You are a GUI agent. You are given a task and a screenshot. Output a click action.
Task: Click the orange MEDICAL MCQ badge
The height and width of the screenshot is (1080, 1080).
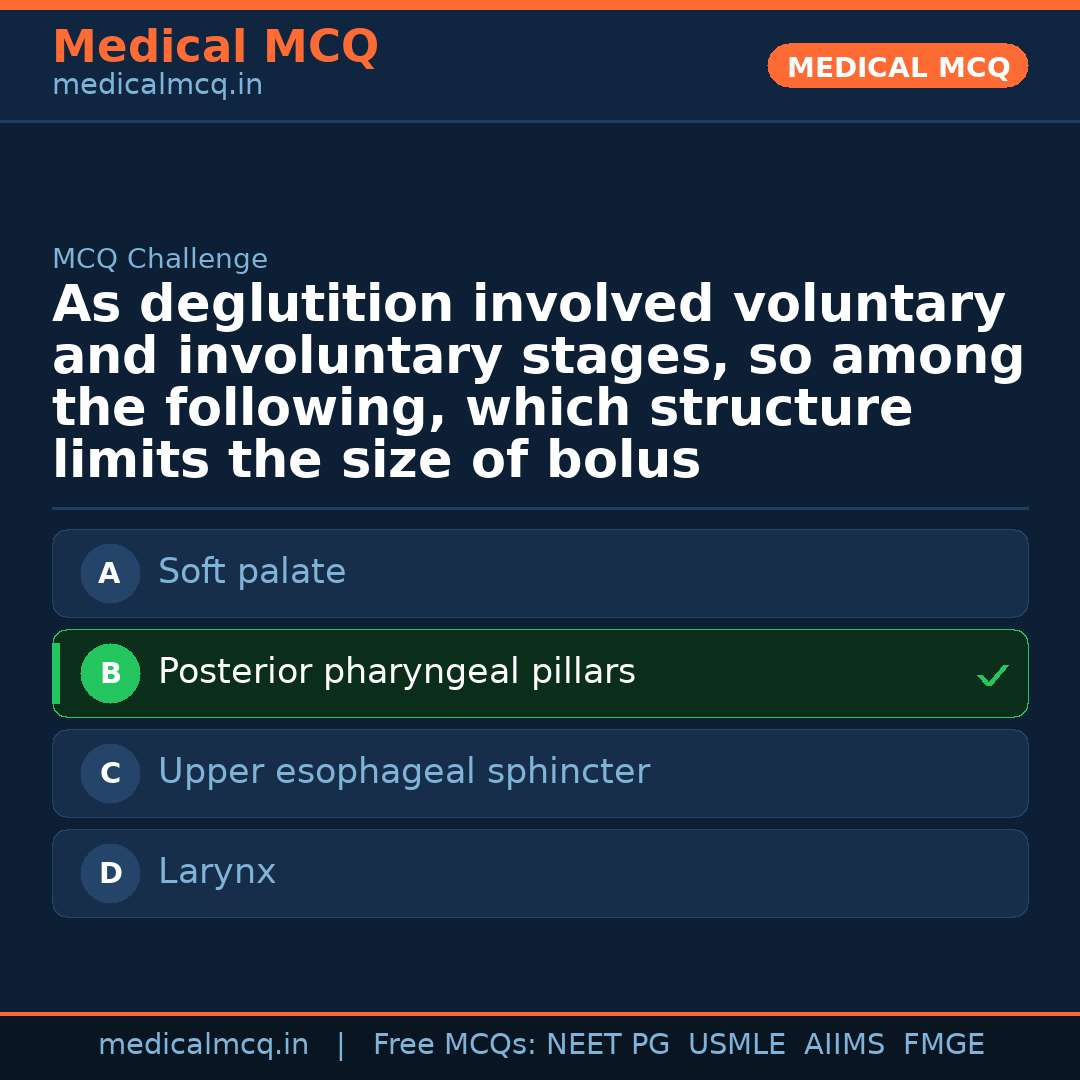tap(897, 66)
